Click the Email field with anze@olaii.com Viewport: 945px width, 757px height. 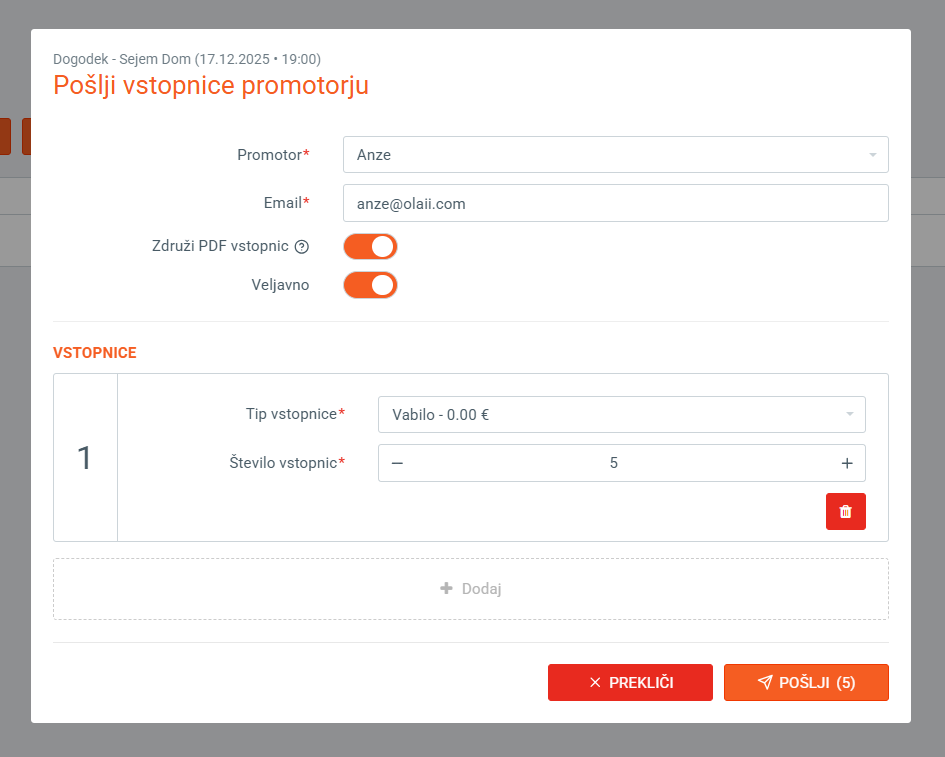[615, 203]
